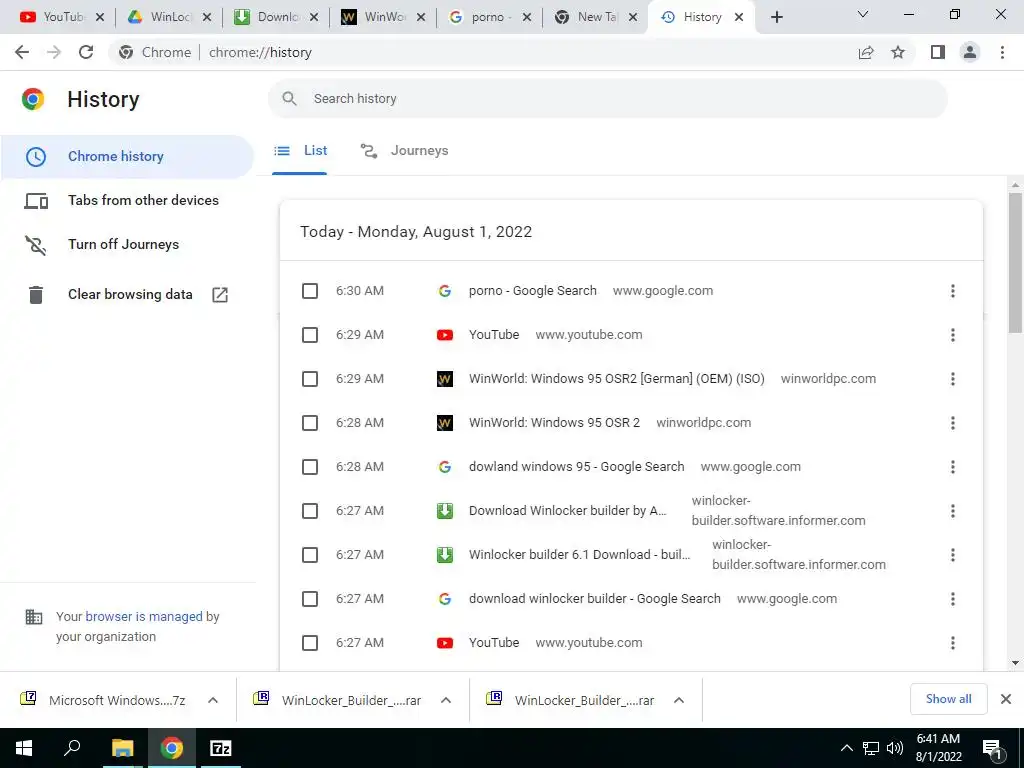Open more actions for 6:27 AM YouTube entry
This screenshot has height=768, width=1024.
pos(953,643)
